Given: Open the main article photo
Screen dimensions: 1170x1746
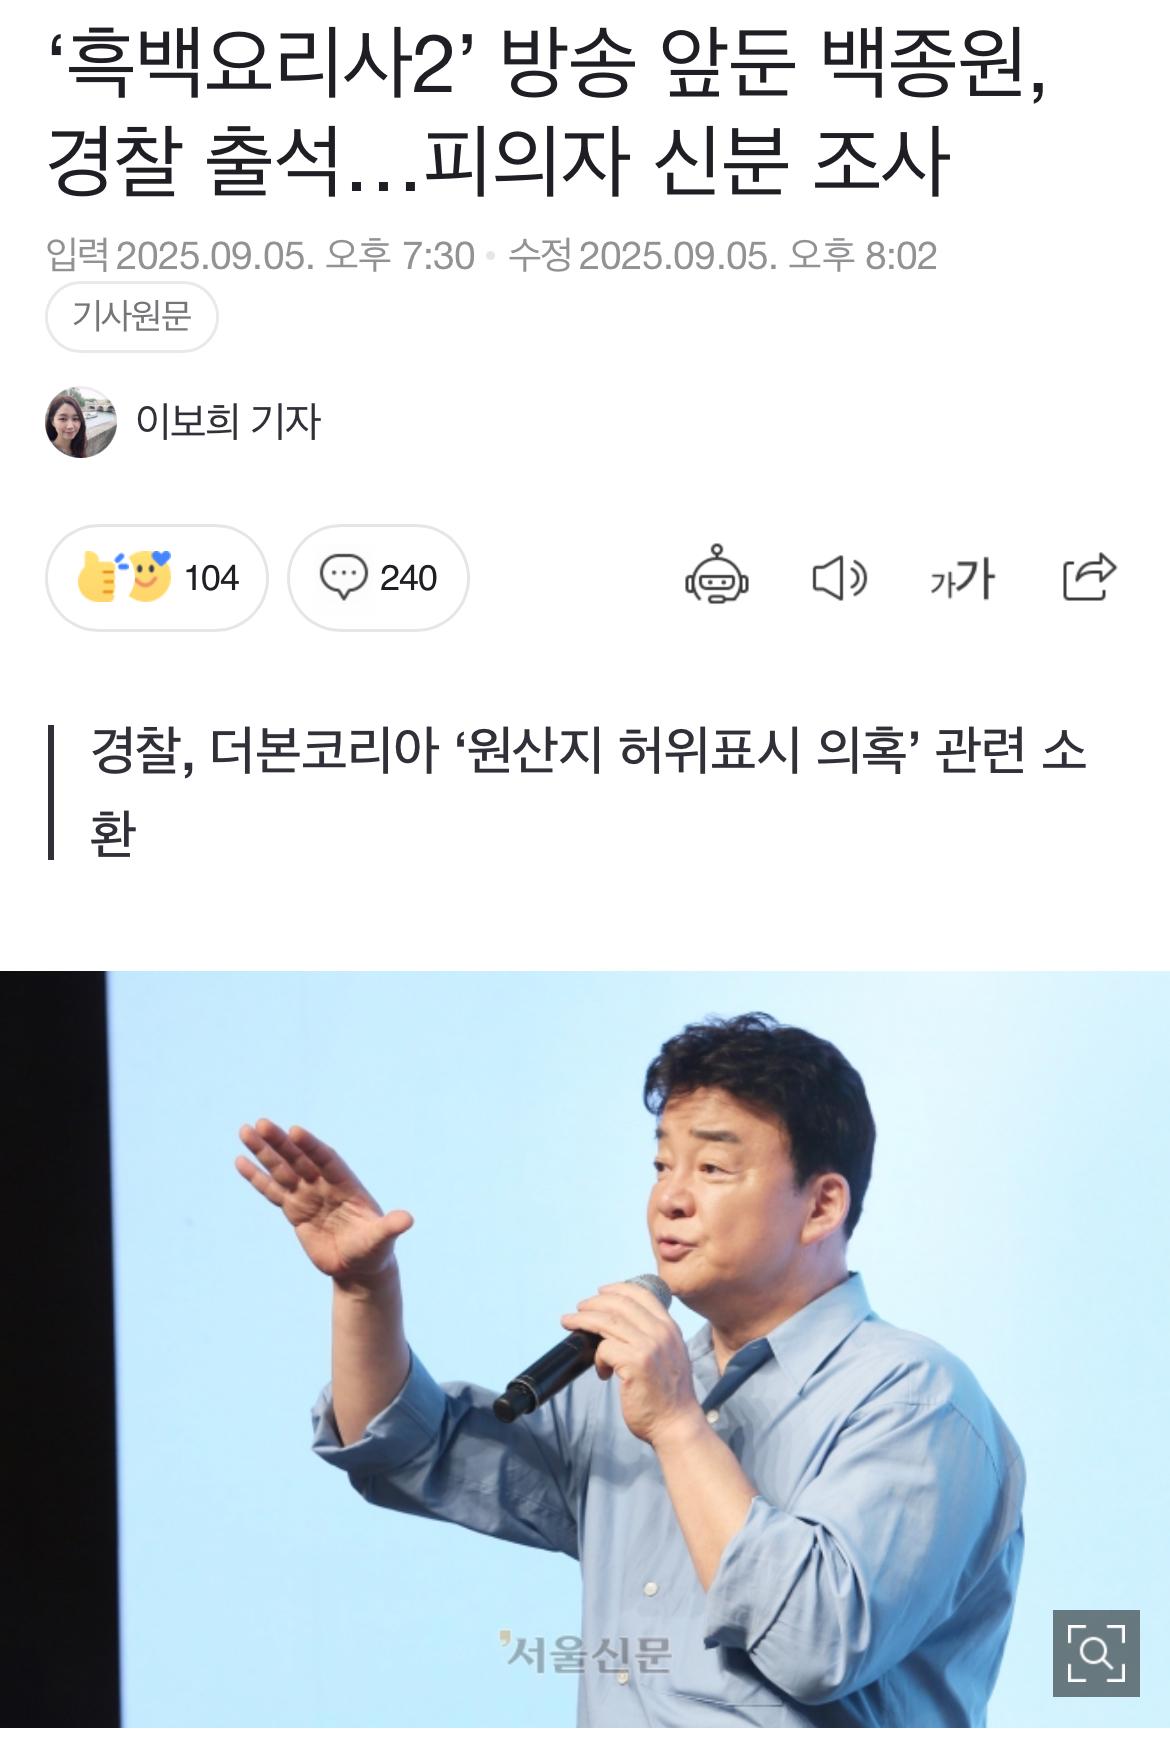Looking at the screenshot, I should tap(585, 1348).
